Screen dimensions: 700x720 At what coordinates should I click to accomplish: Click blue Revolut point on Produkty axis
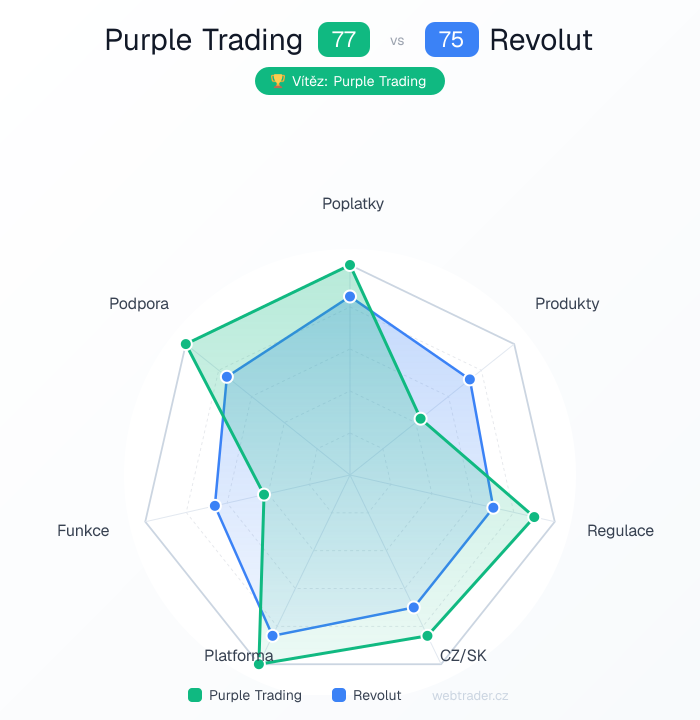[470, 378]
